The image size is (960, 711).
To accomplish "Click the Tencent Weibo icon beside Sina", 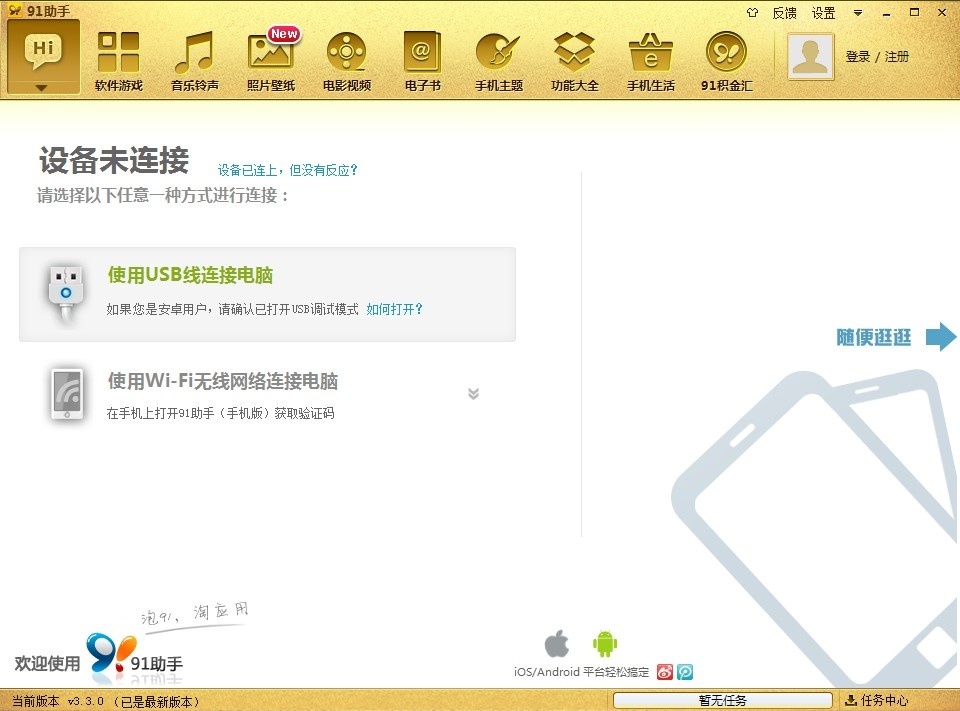I will 685,672.
